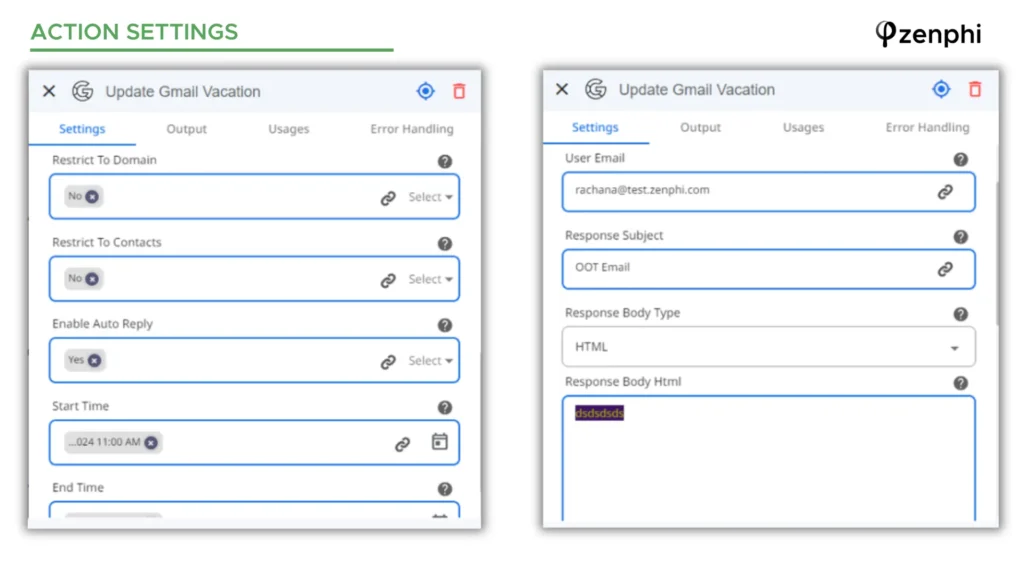The width and height of the screenshot is (1024, 576).
Task: Click the highlighted dsdsdsds text
Action: (x=599, y=413)
